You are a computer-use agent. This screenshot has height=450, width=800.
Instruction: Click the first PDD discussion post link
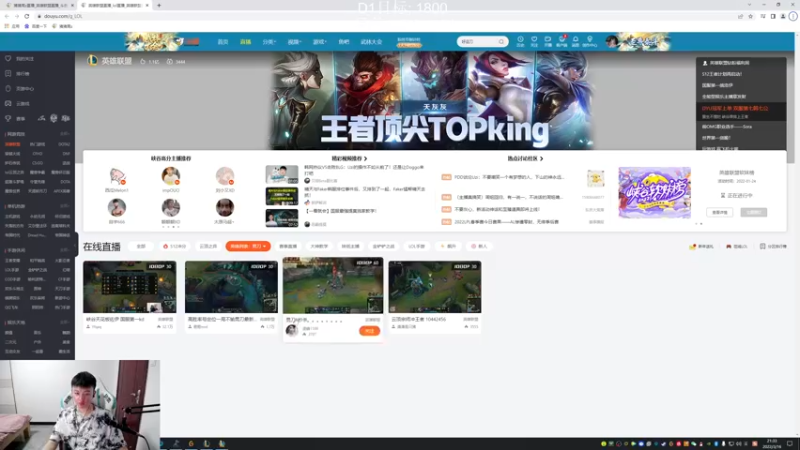coord(509,177)
